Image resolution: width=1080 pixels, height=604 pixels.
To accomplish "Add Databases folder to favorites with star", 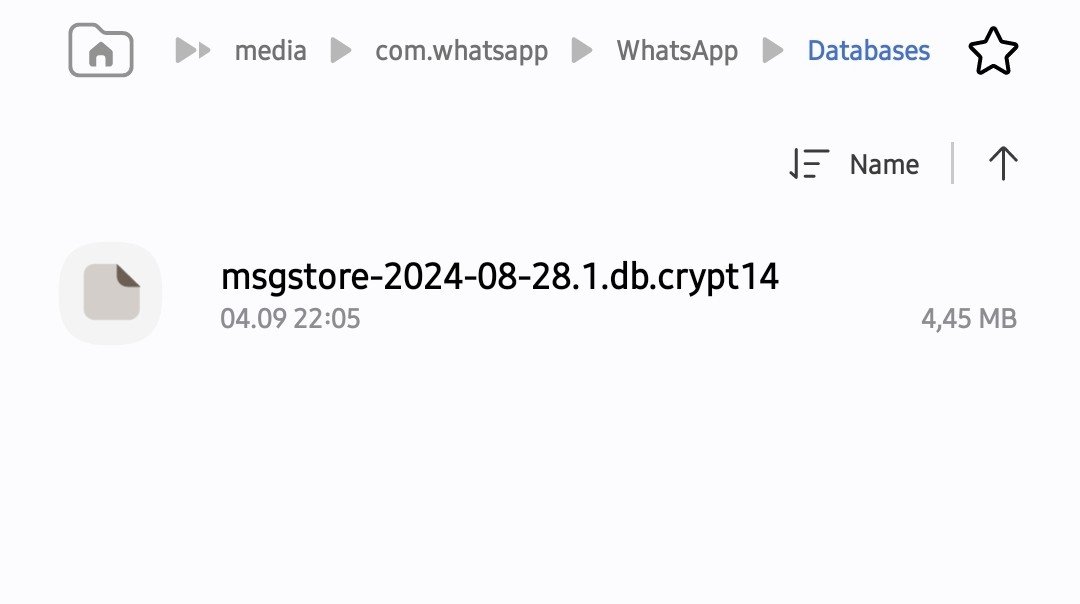I will [993, 51].
